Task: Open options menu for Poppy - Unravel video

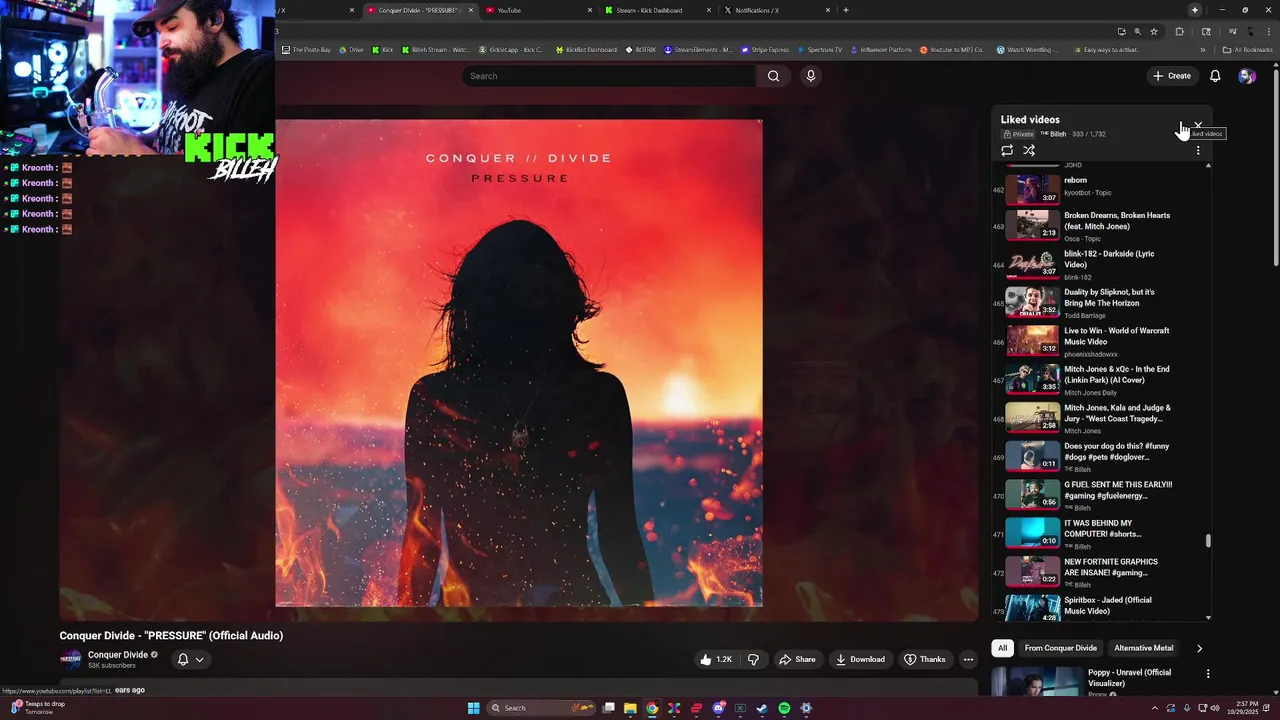Action: (x=1208, y=674)
